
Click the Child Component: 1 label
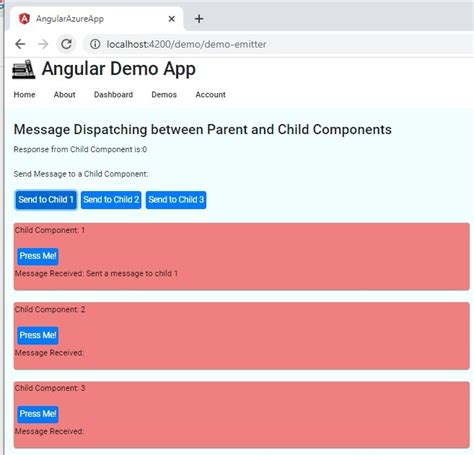(x=50, y=230)
